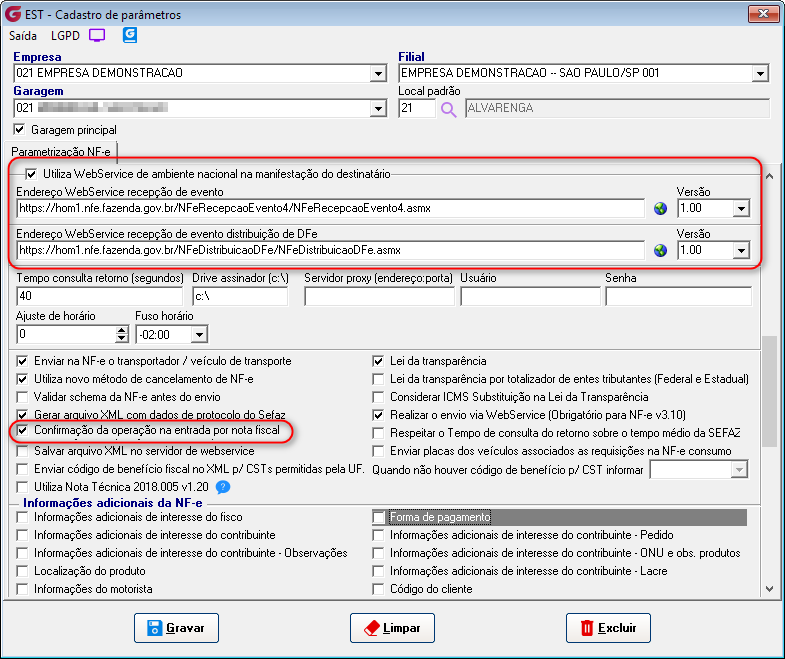This screenshot has width=785, height=659.
Task: Enable contribuinte - Observações checkbox
Action: (x=22, y=553)
